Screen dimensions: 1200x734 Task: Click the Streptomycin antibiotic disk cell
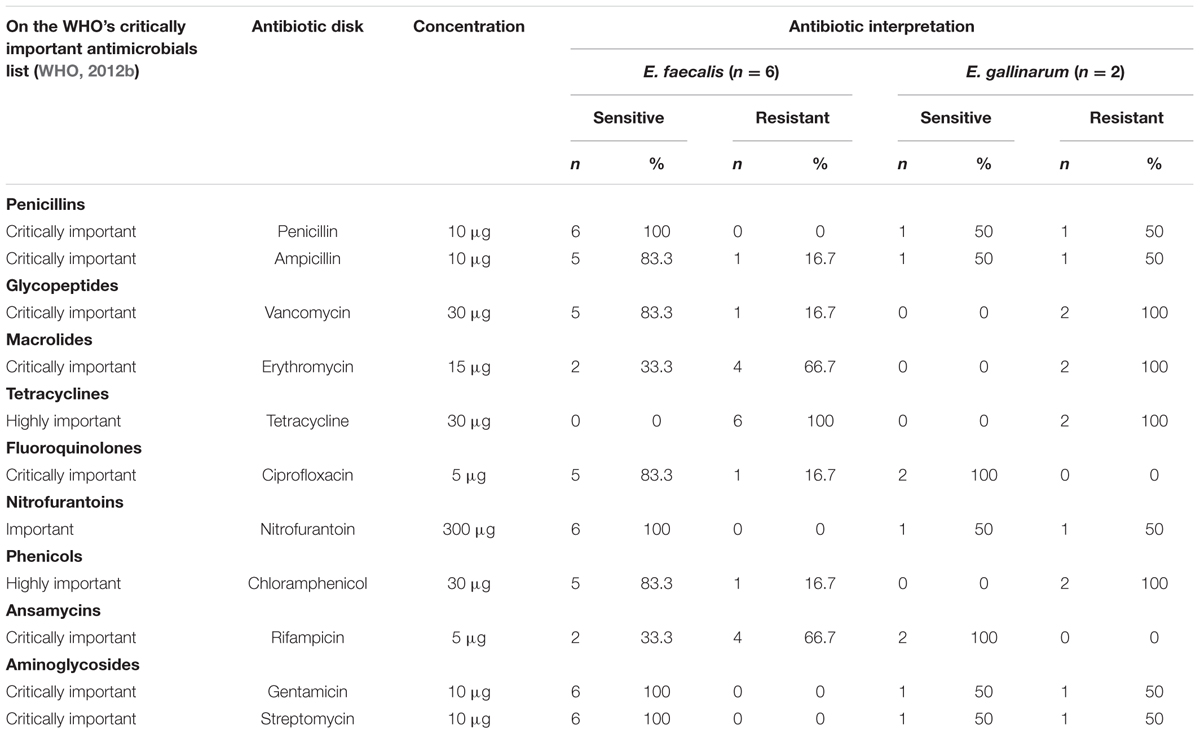(x=308, y=718)
